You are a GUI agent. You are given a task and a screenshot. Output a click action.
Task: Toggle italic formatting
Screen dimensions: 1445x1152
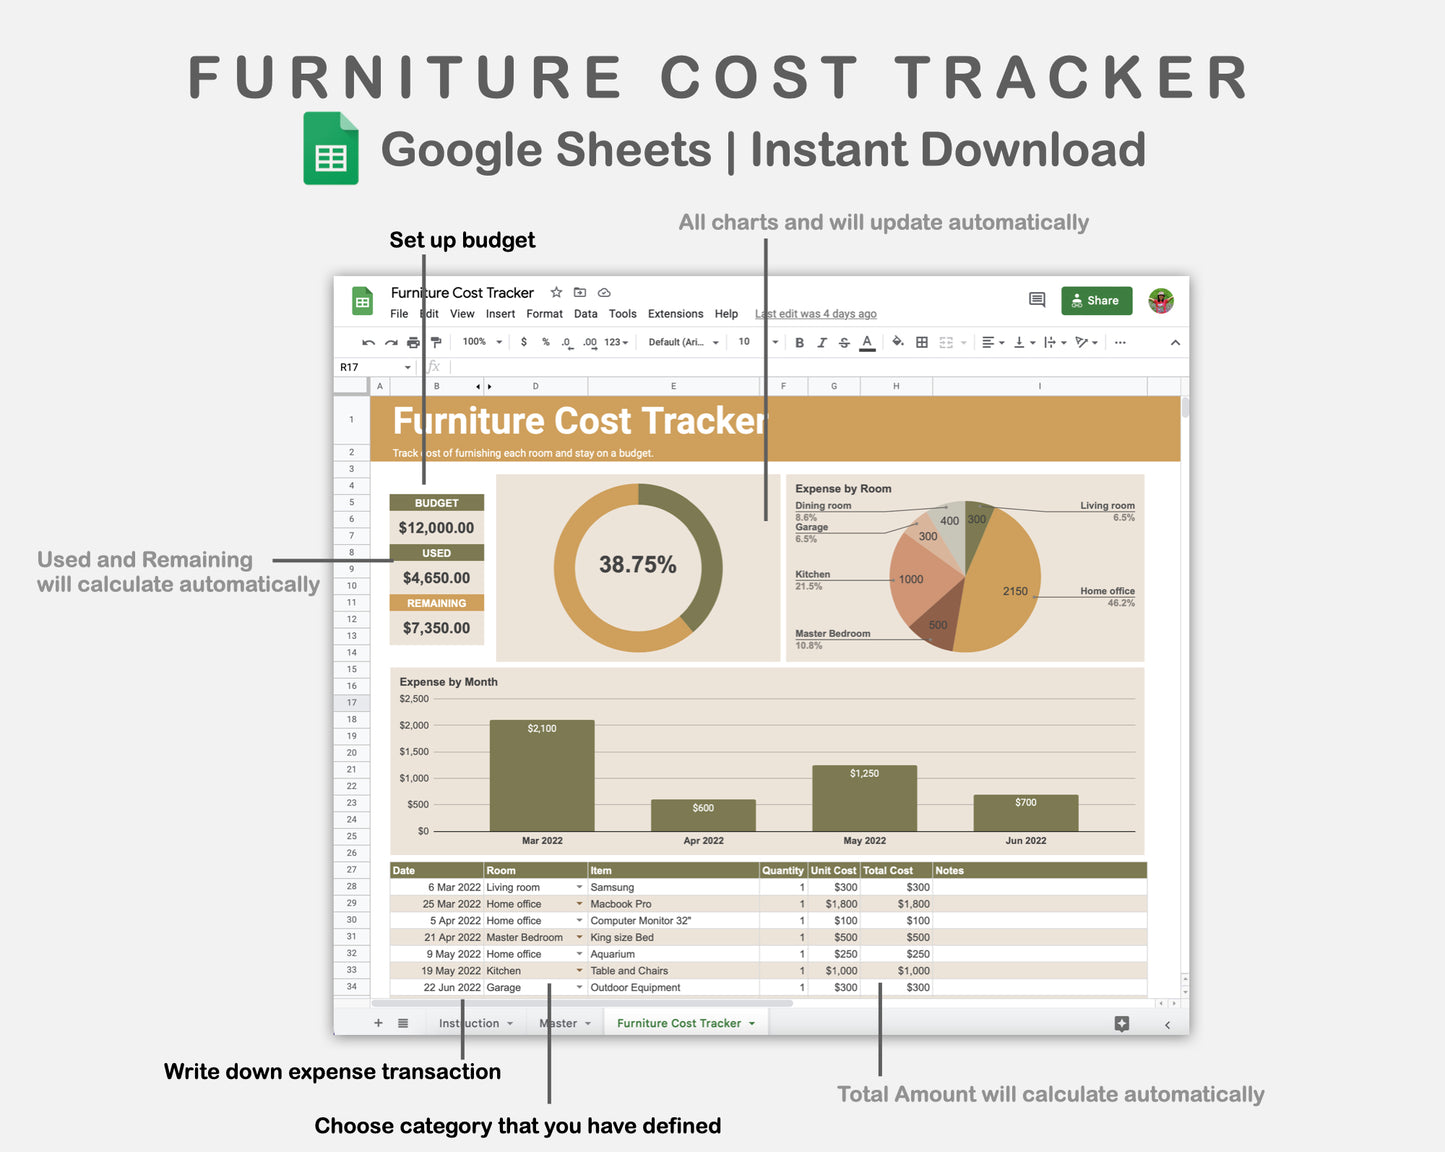click(x=822, y=342)
